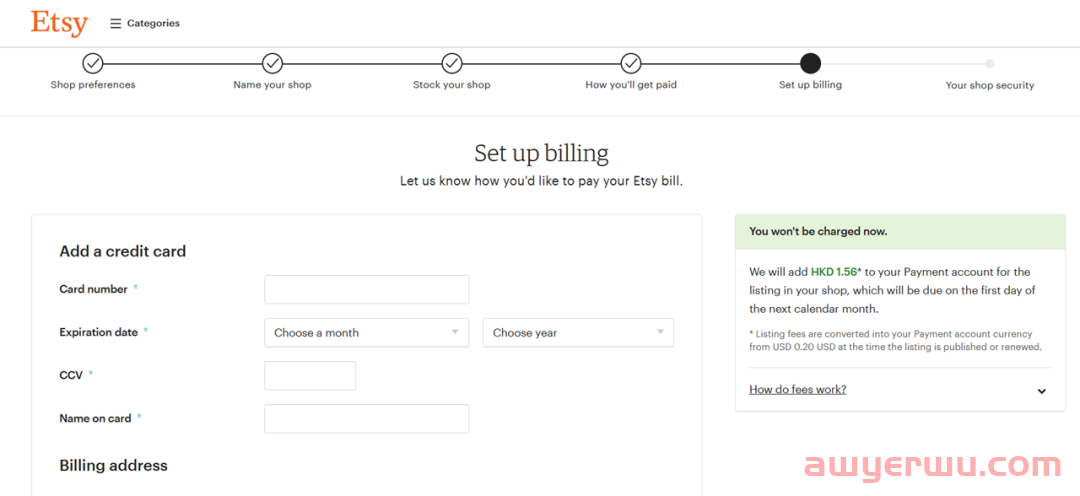Click the Add a credit card heading

point(123,251)
